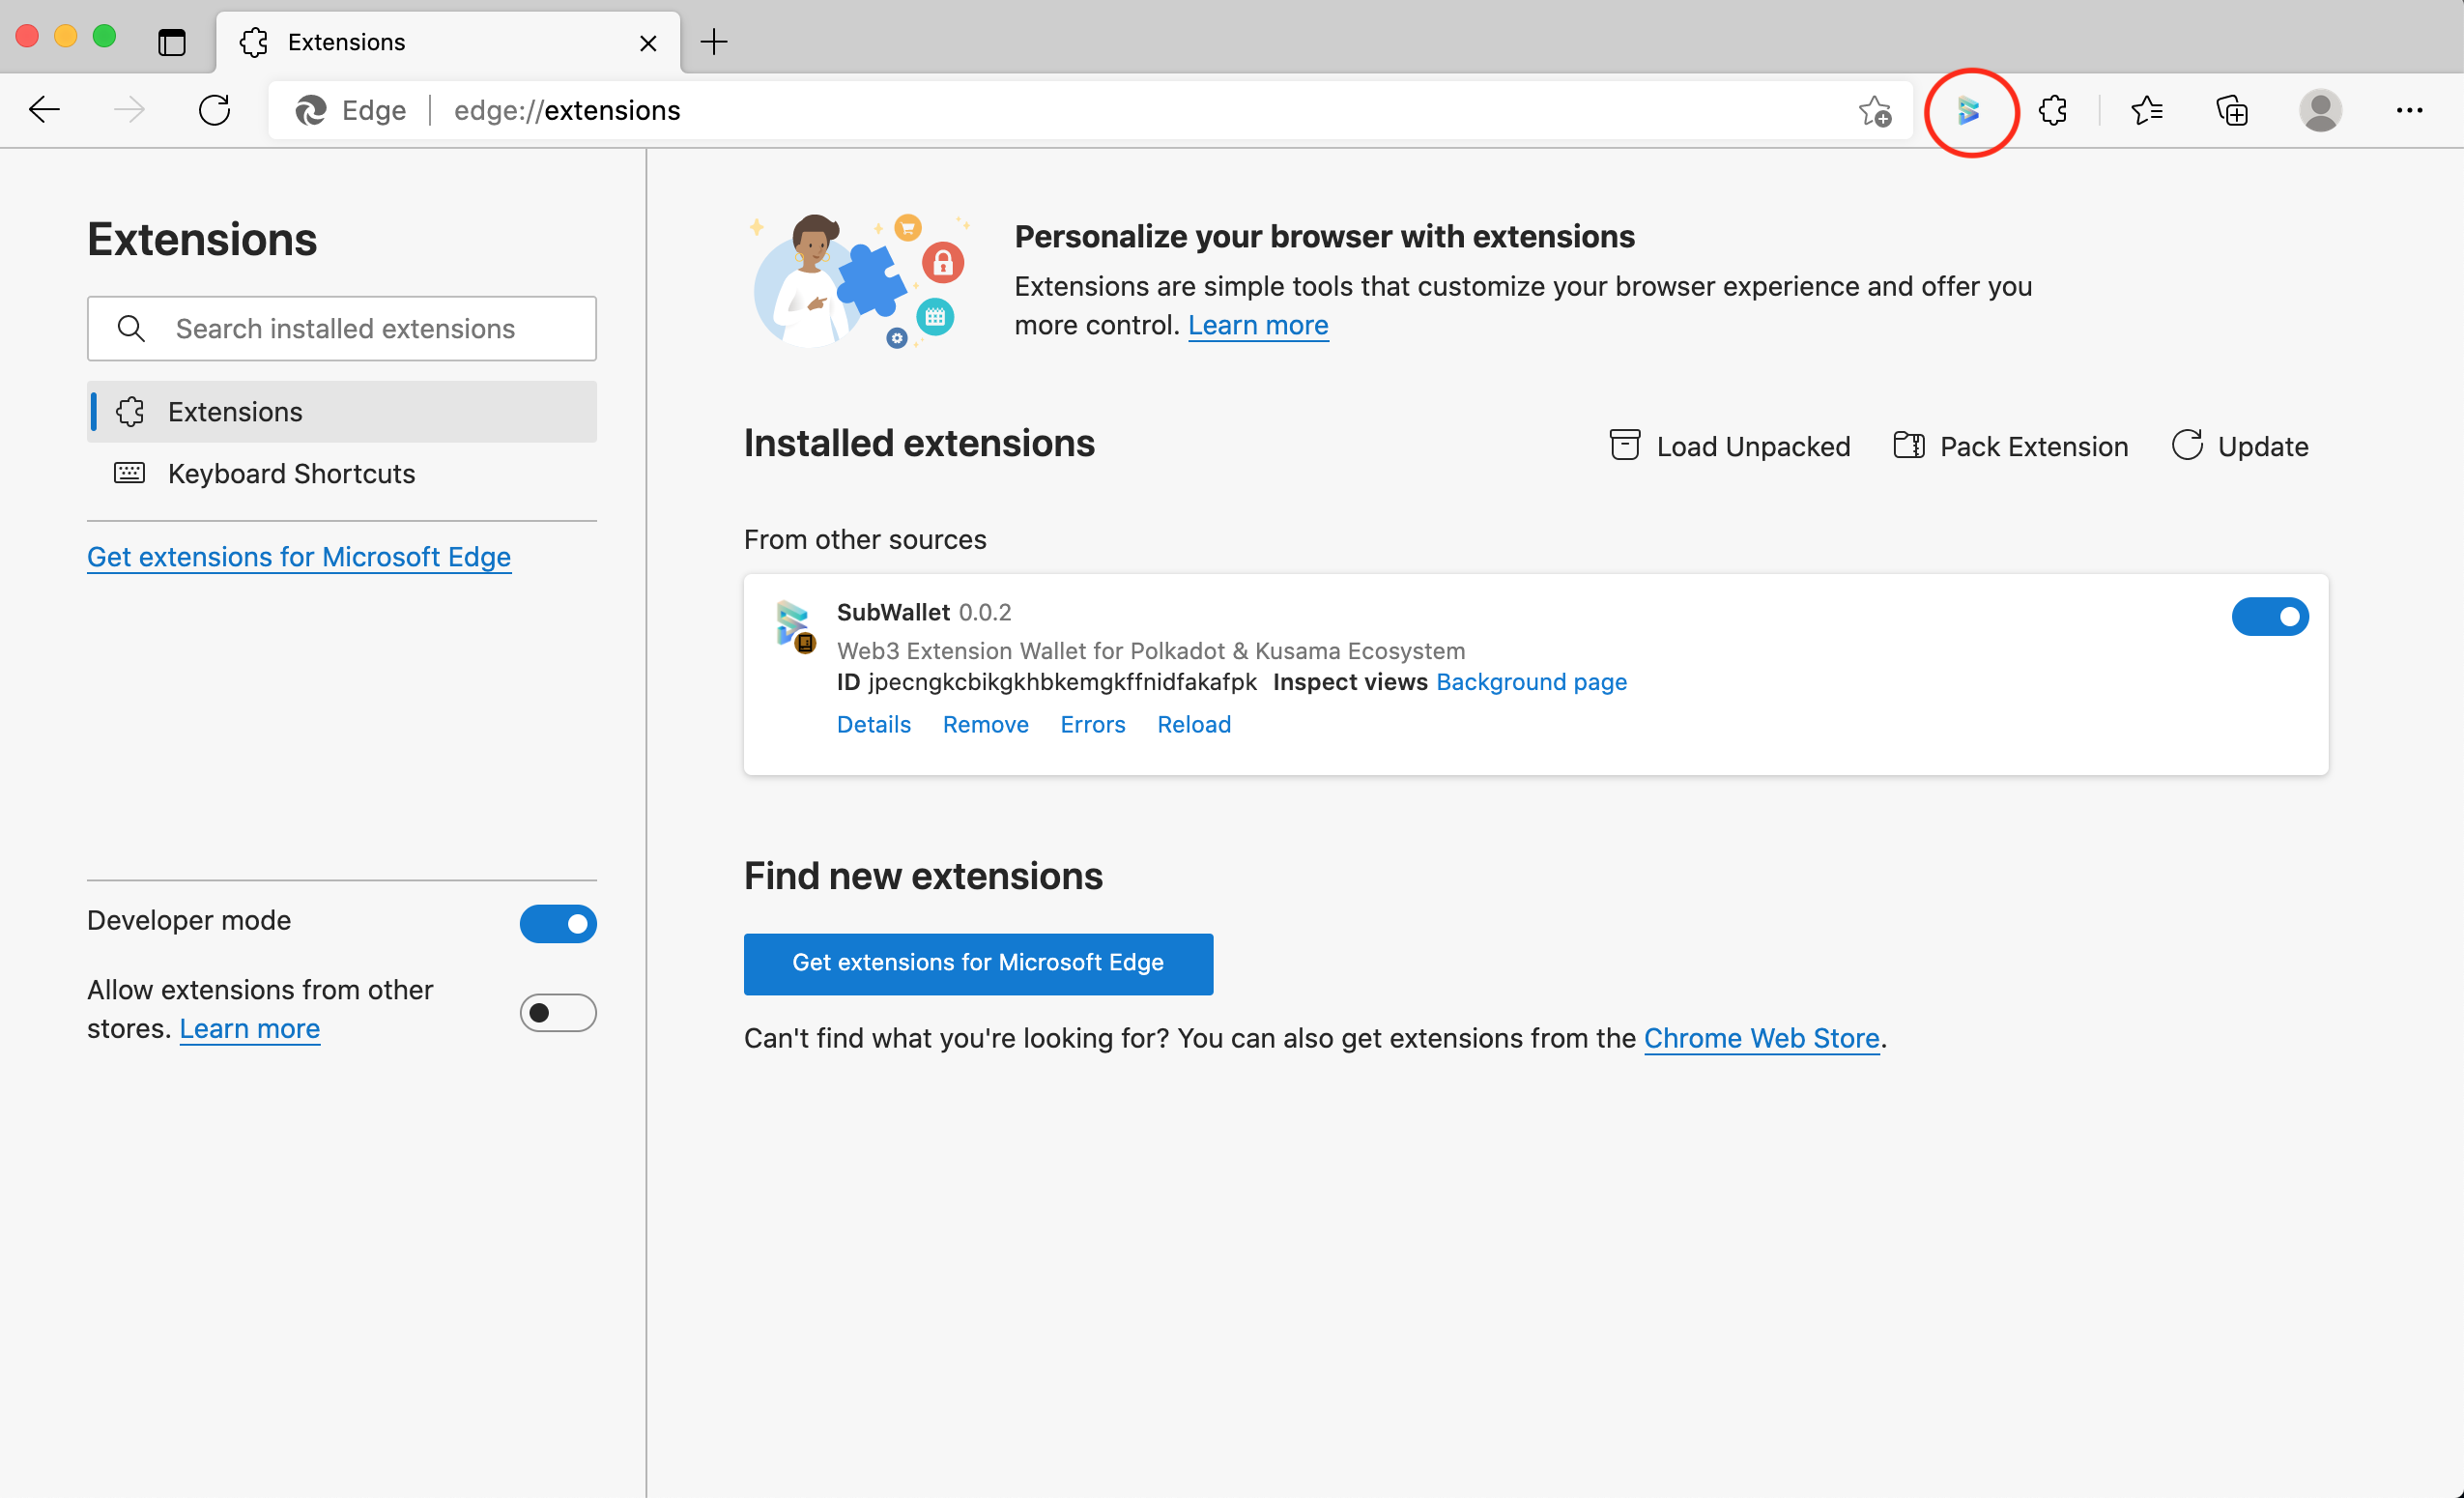
Task: Open the tab actions menu icon
Action: [x=172, y=42]
